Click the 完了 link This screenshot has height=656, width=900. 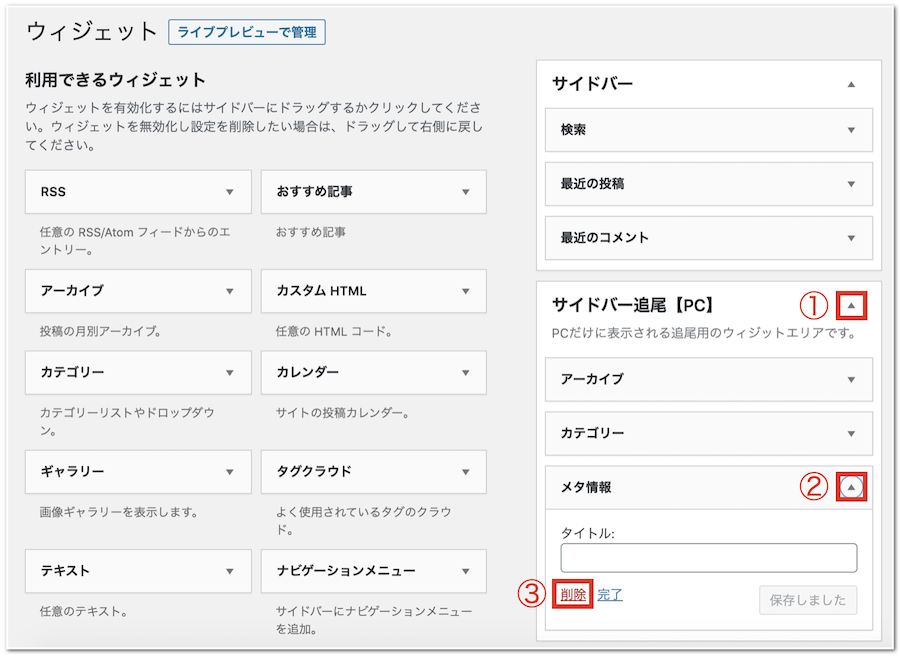pos(610,594)
